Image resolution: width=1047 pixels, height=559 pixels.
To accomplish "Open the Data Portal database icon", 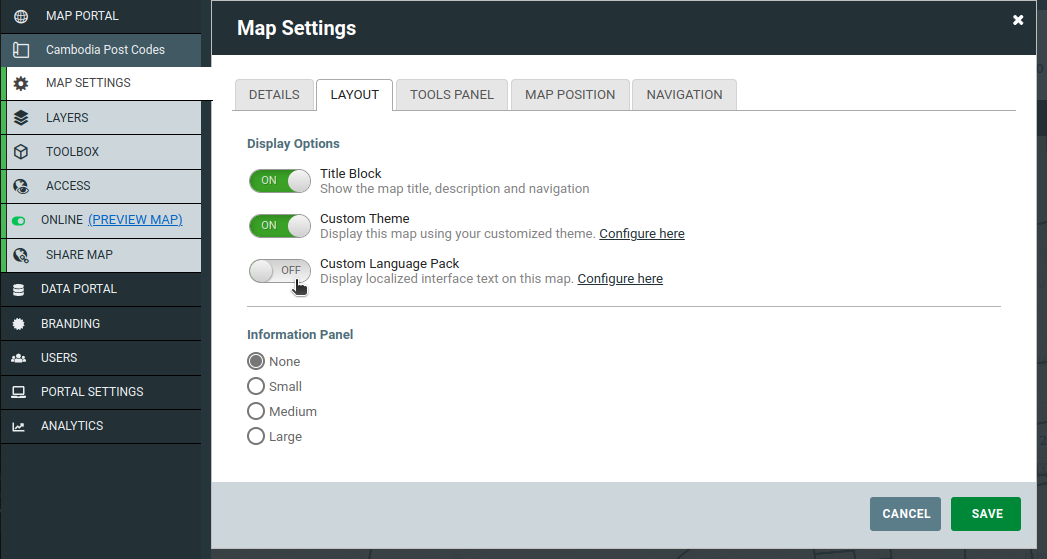I will point(19,289).
